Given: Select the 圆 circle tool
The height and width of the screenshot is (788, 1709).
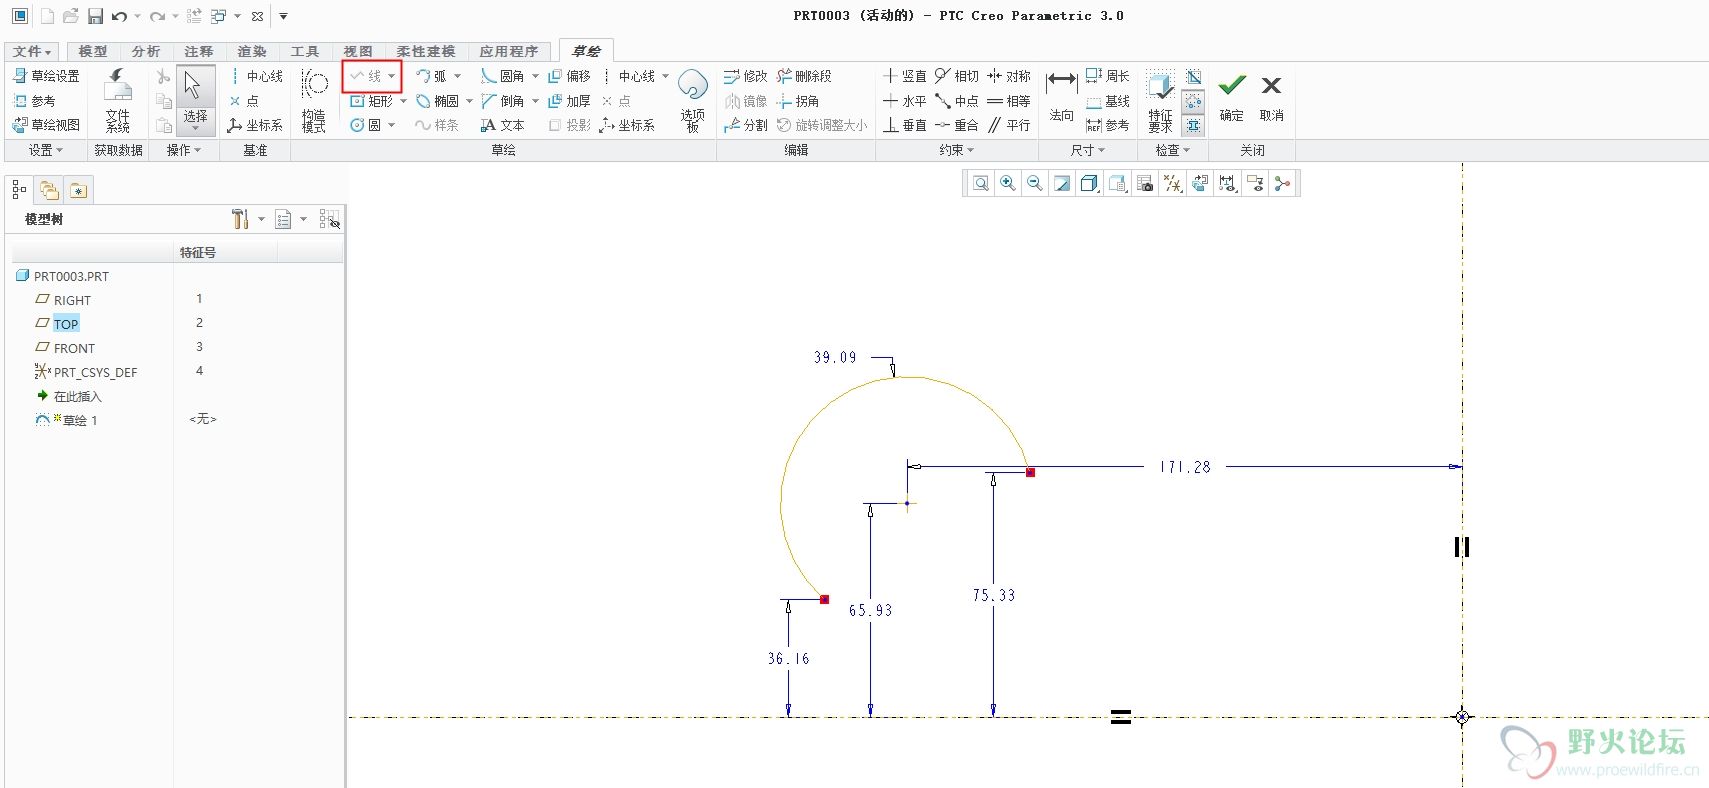Looking at the screenshot, I should point(365,125).
